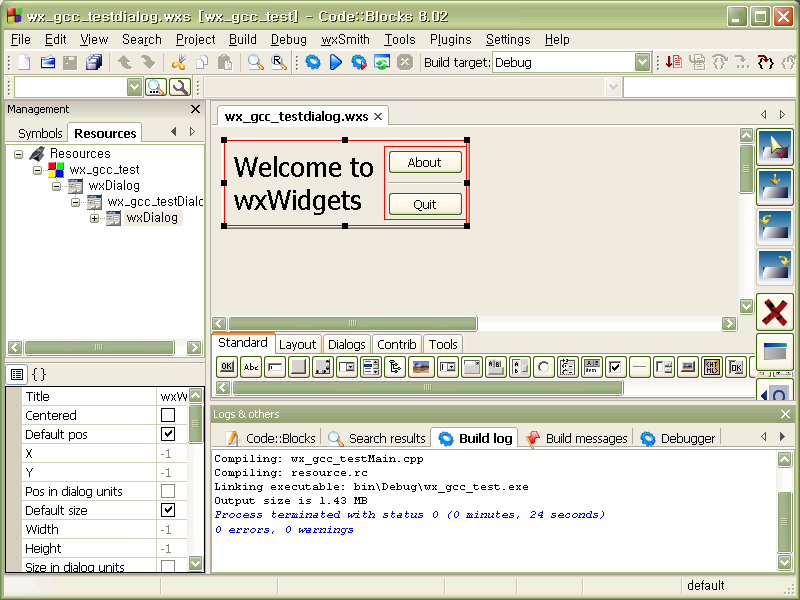The image size is (800, 600).
Task: Save all files using the stacked disks icon
Action: (94, 63)
